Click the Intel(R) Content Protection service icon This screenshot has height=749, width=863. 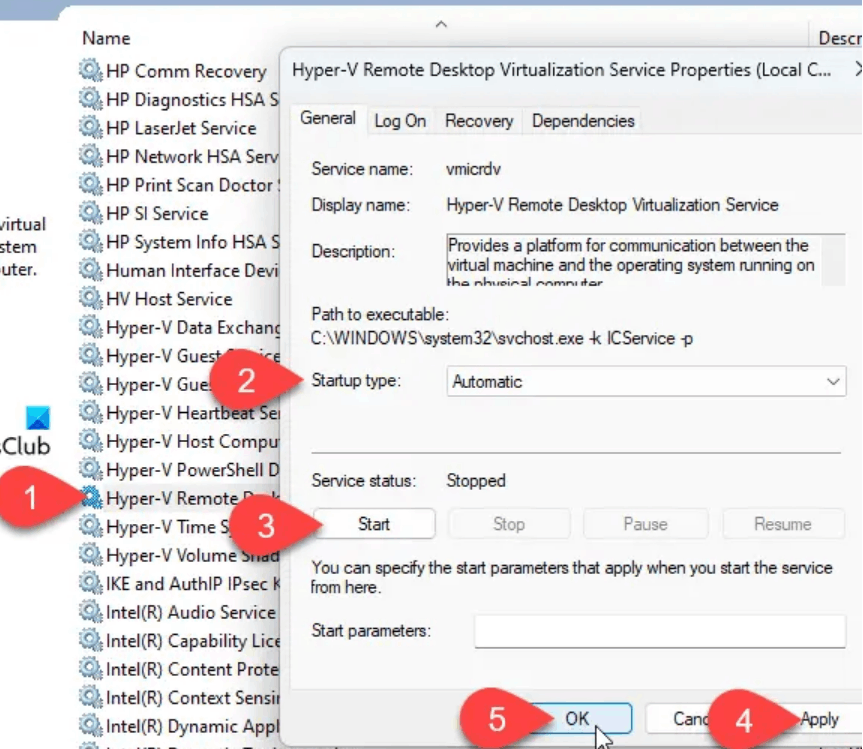90,670
